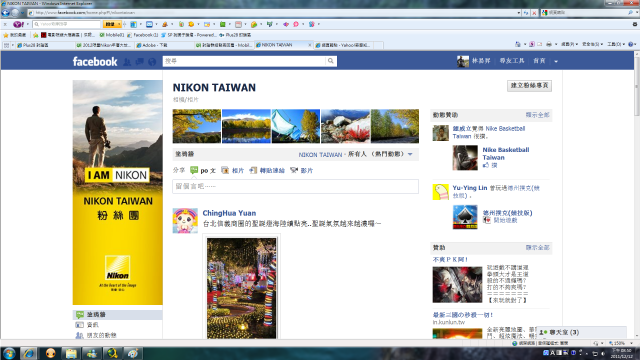Click the IE forward navigation button
Image resolution: width=640 pixels, height=360 pixels.
click(x=16, y=13)
